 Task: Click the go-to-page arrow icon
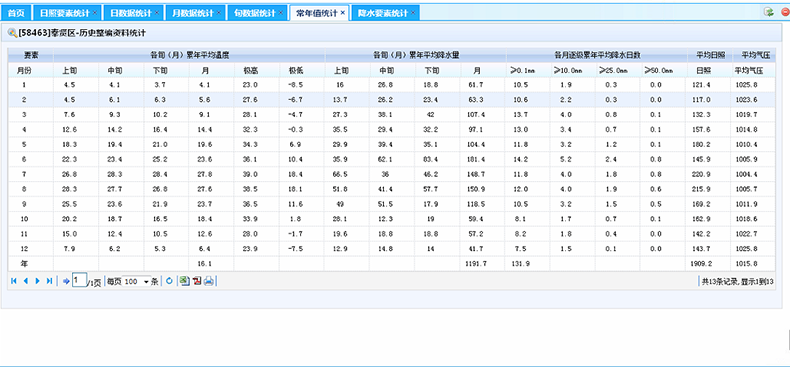click(x=66, y=281)
